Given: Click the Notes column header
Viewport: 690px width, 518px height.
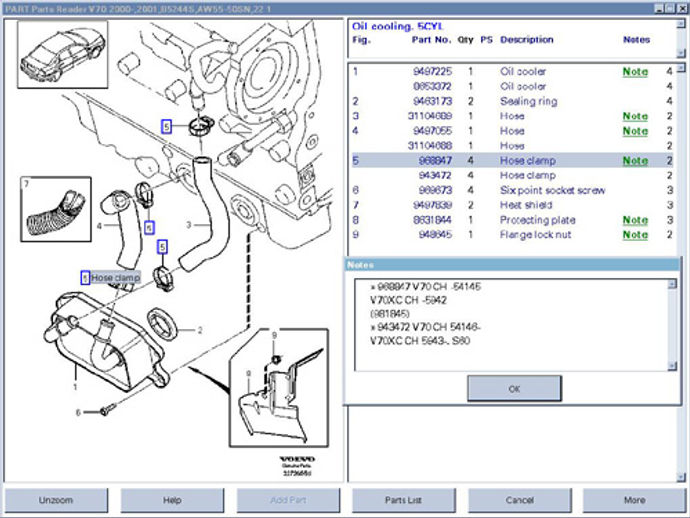Looking at the screenshot, I should 636,40.
